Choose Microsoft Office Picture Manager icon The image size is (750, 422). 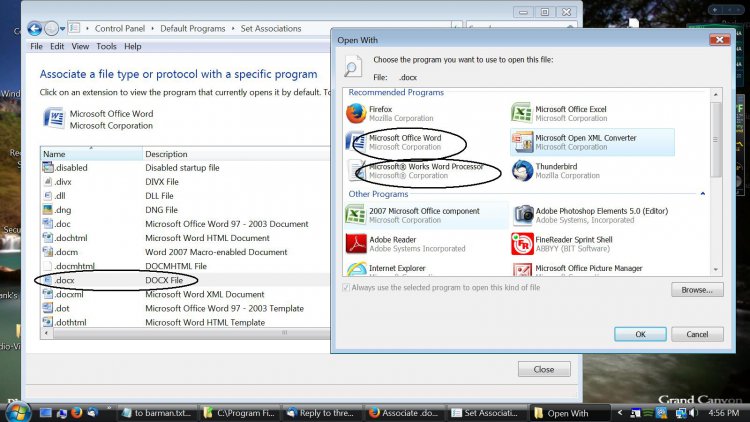(522, 269)
